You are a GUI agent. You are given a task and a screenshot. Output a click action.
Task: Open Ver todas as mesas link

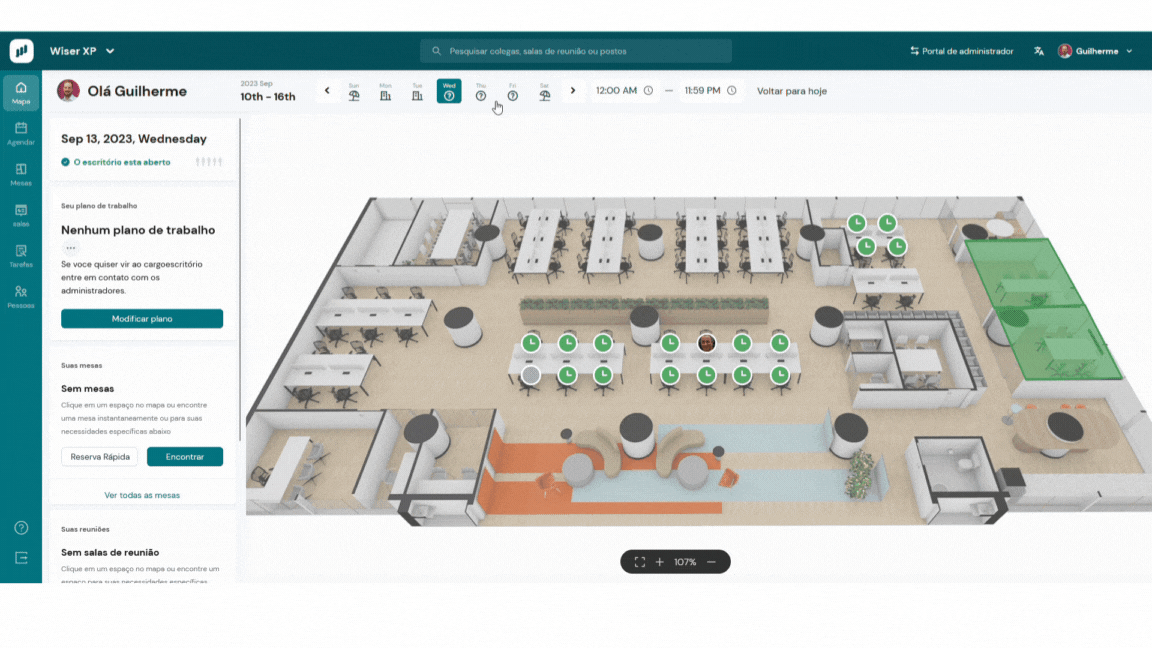(x=142, y=495)
